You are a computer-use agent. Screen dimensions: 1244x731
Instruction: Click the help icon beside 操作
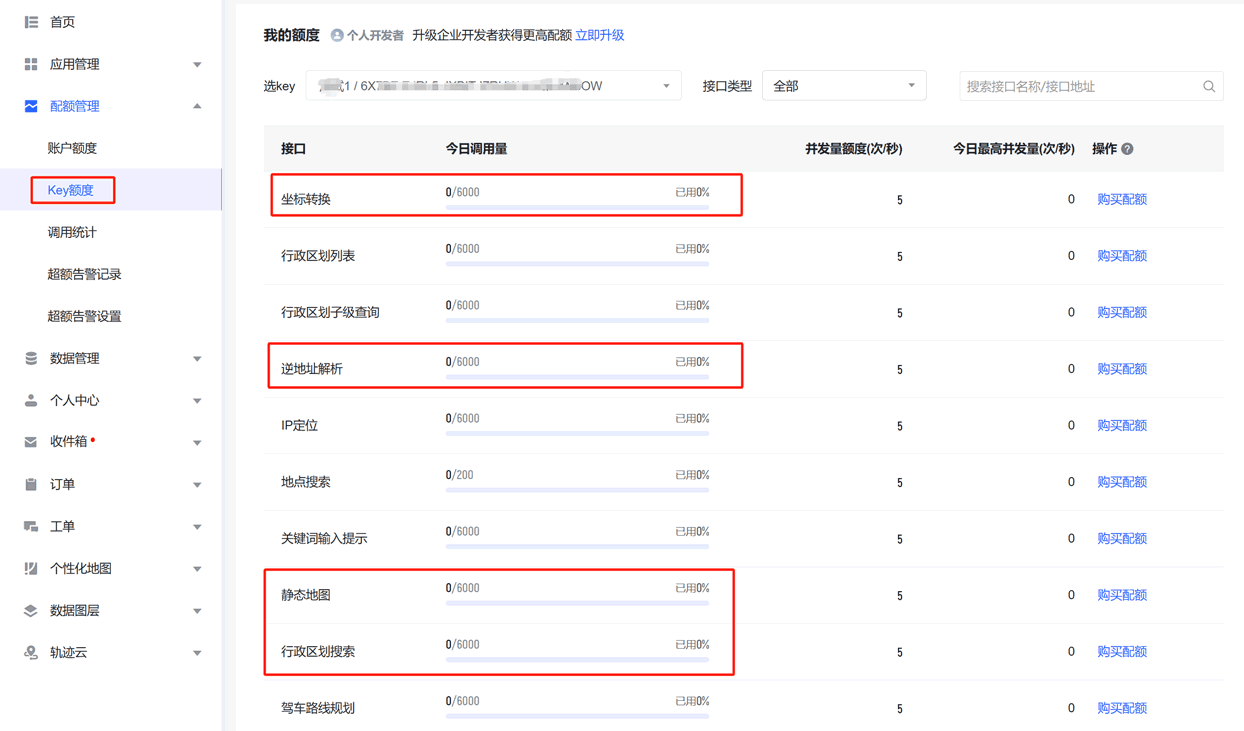[1127, 149]
